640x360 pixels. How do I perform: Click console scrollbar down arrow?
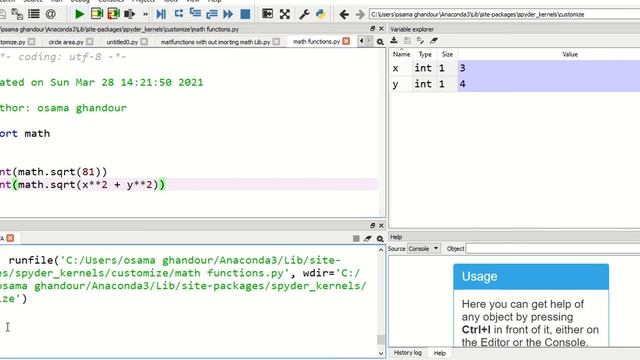[x=381, y=353]
